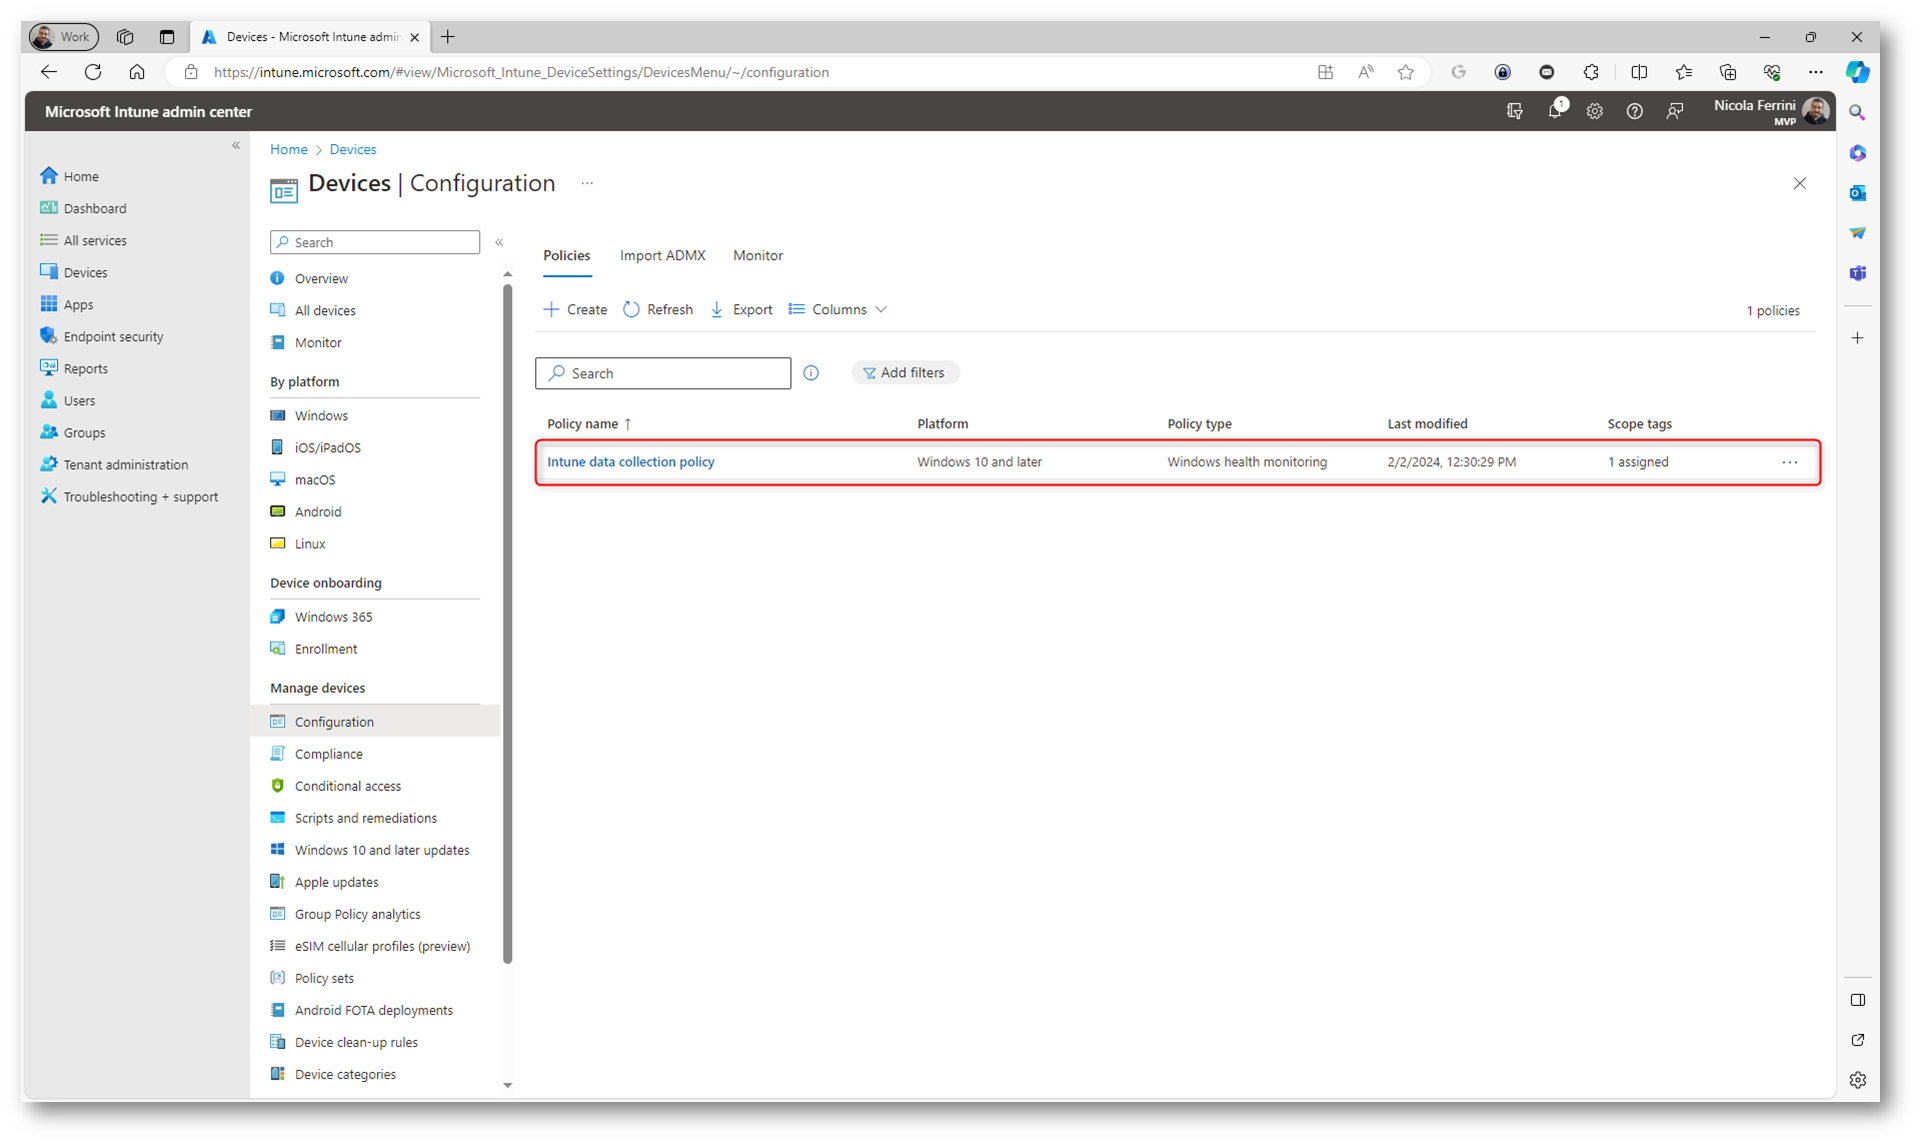Collapse the main left navigation pane

(x=236, y=146)
